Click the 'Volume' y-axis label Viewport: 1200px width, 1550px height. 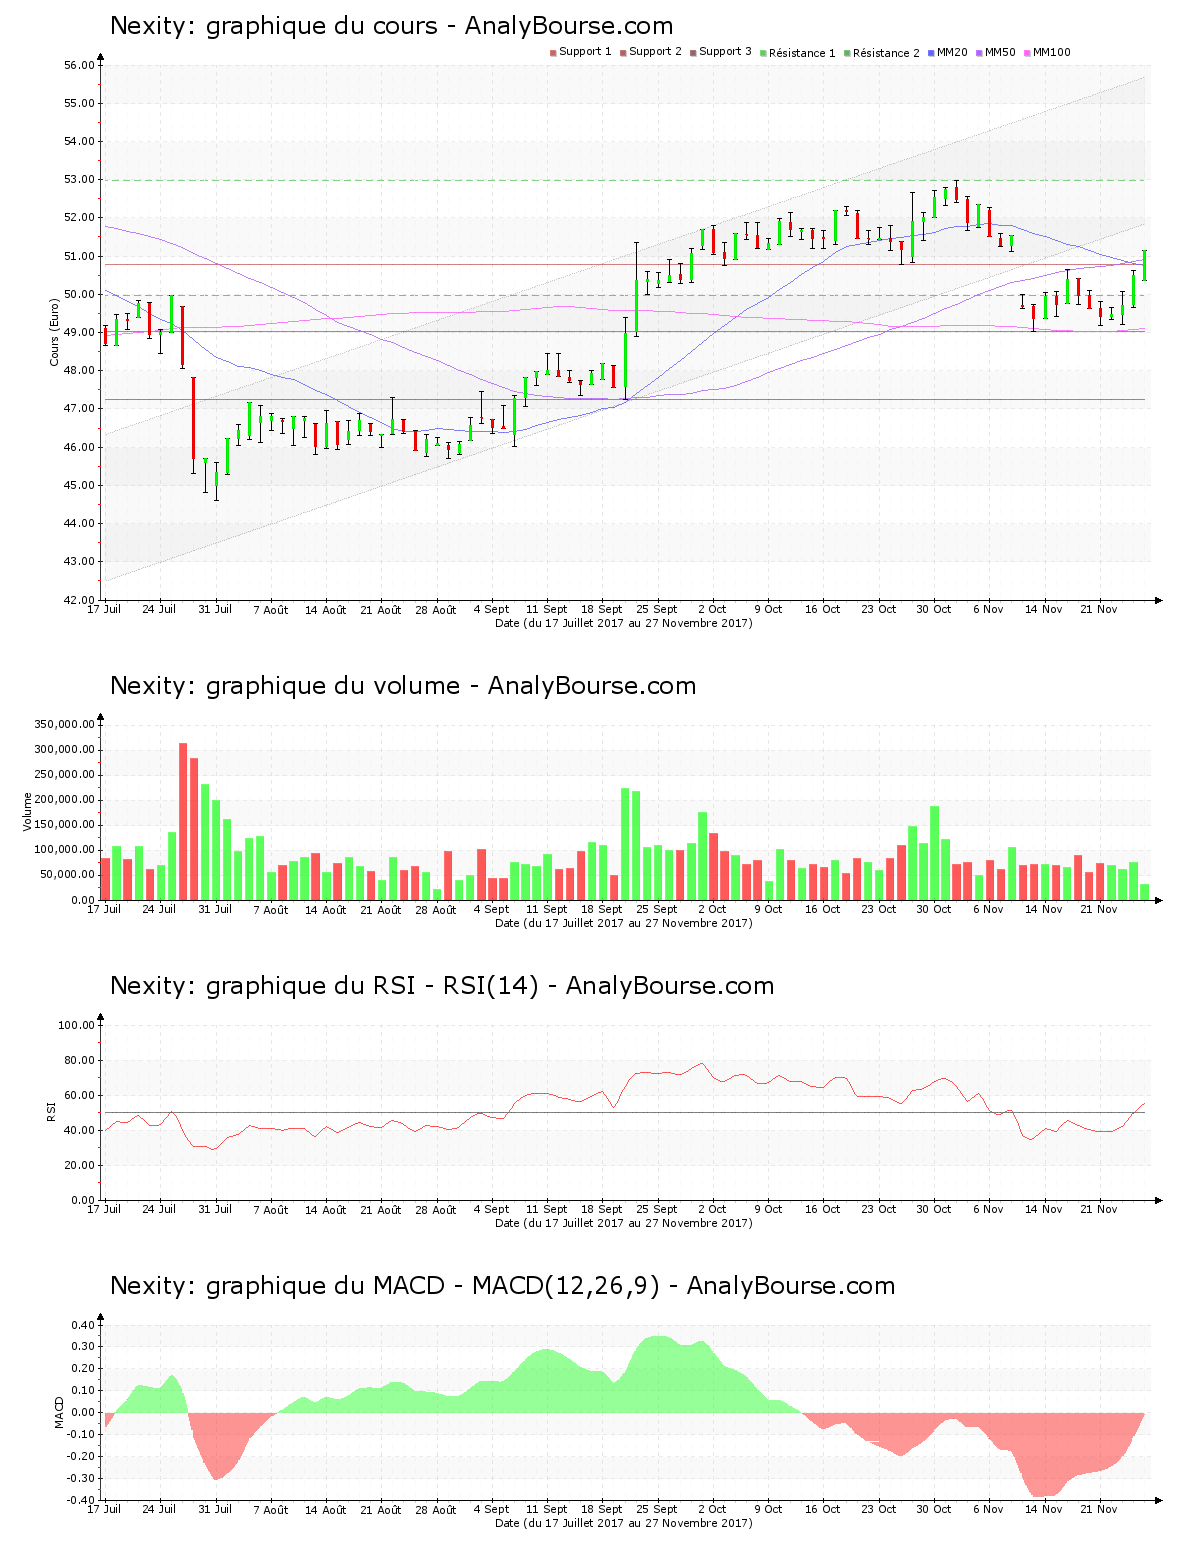28,812
